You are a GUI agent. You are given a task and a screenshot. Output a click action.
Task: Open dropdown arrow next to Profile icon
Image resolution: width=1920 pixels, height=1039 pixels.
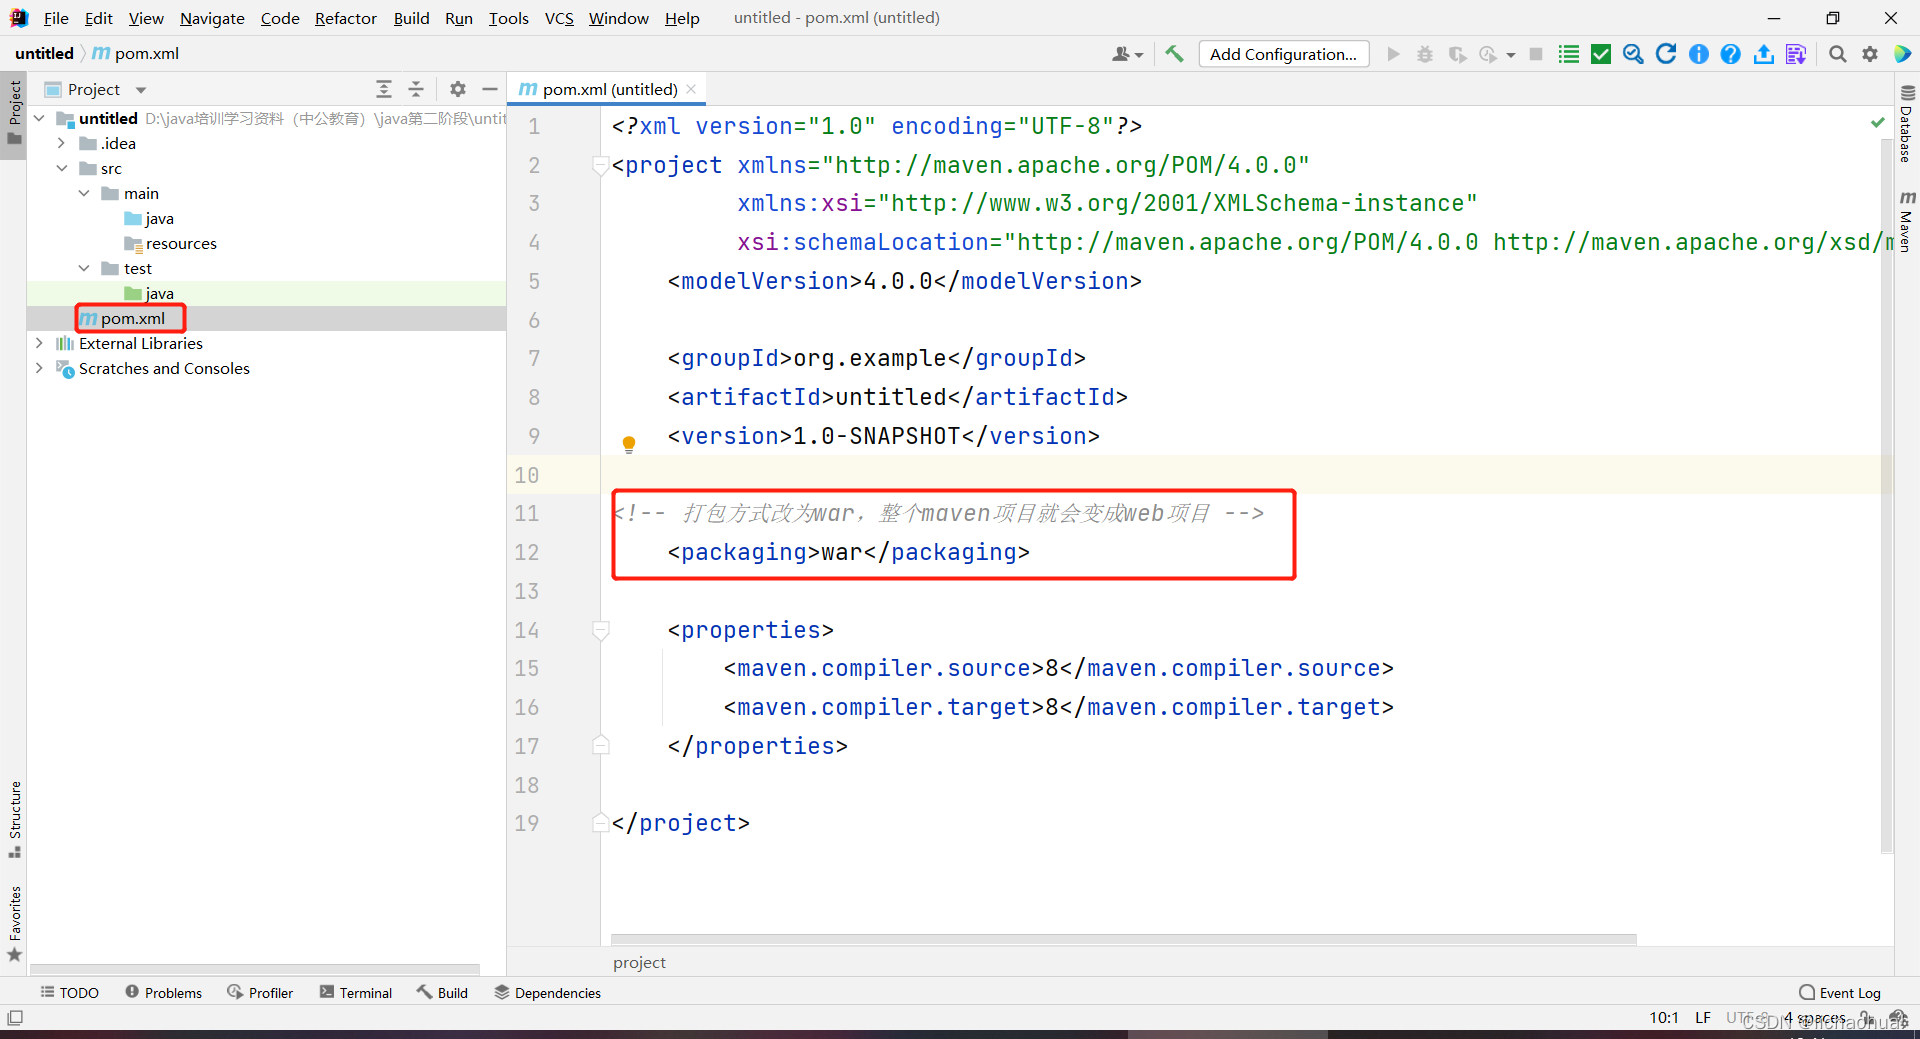pyautogui.click(x=1511, y=55)
